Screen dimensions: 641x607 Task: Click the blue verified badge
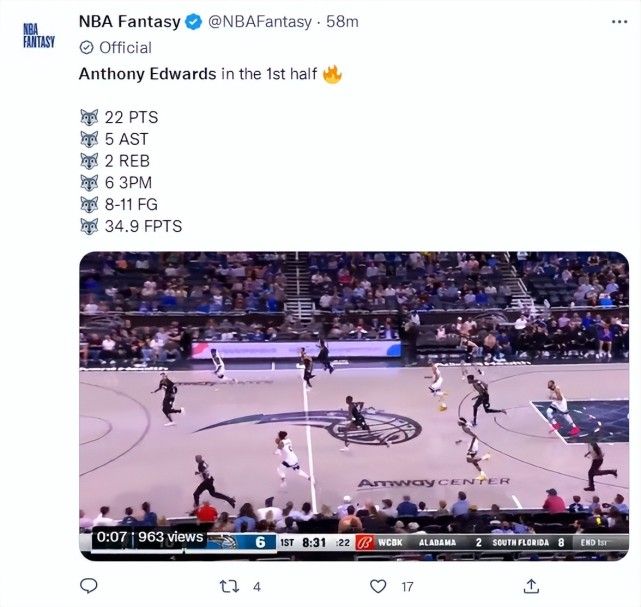(194, 22)
